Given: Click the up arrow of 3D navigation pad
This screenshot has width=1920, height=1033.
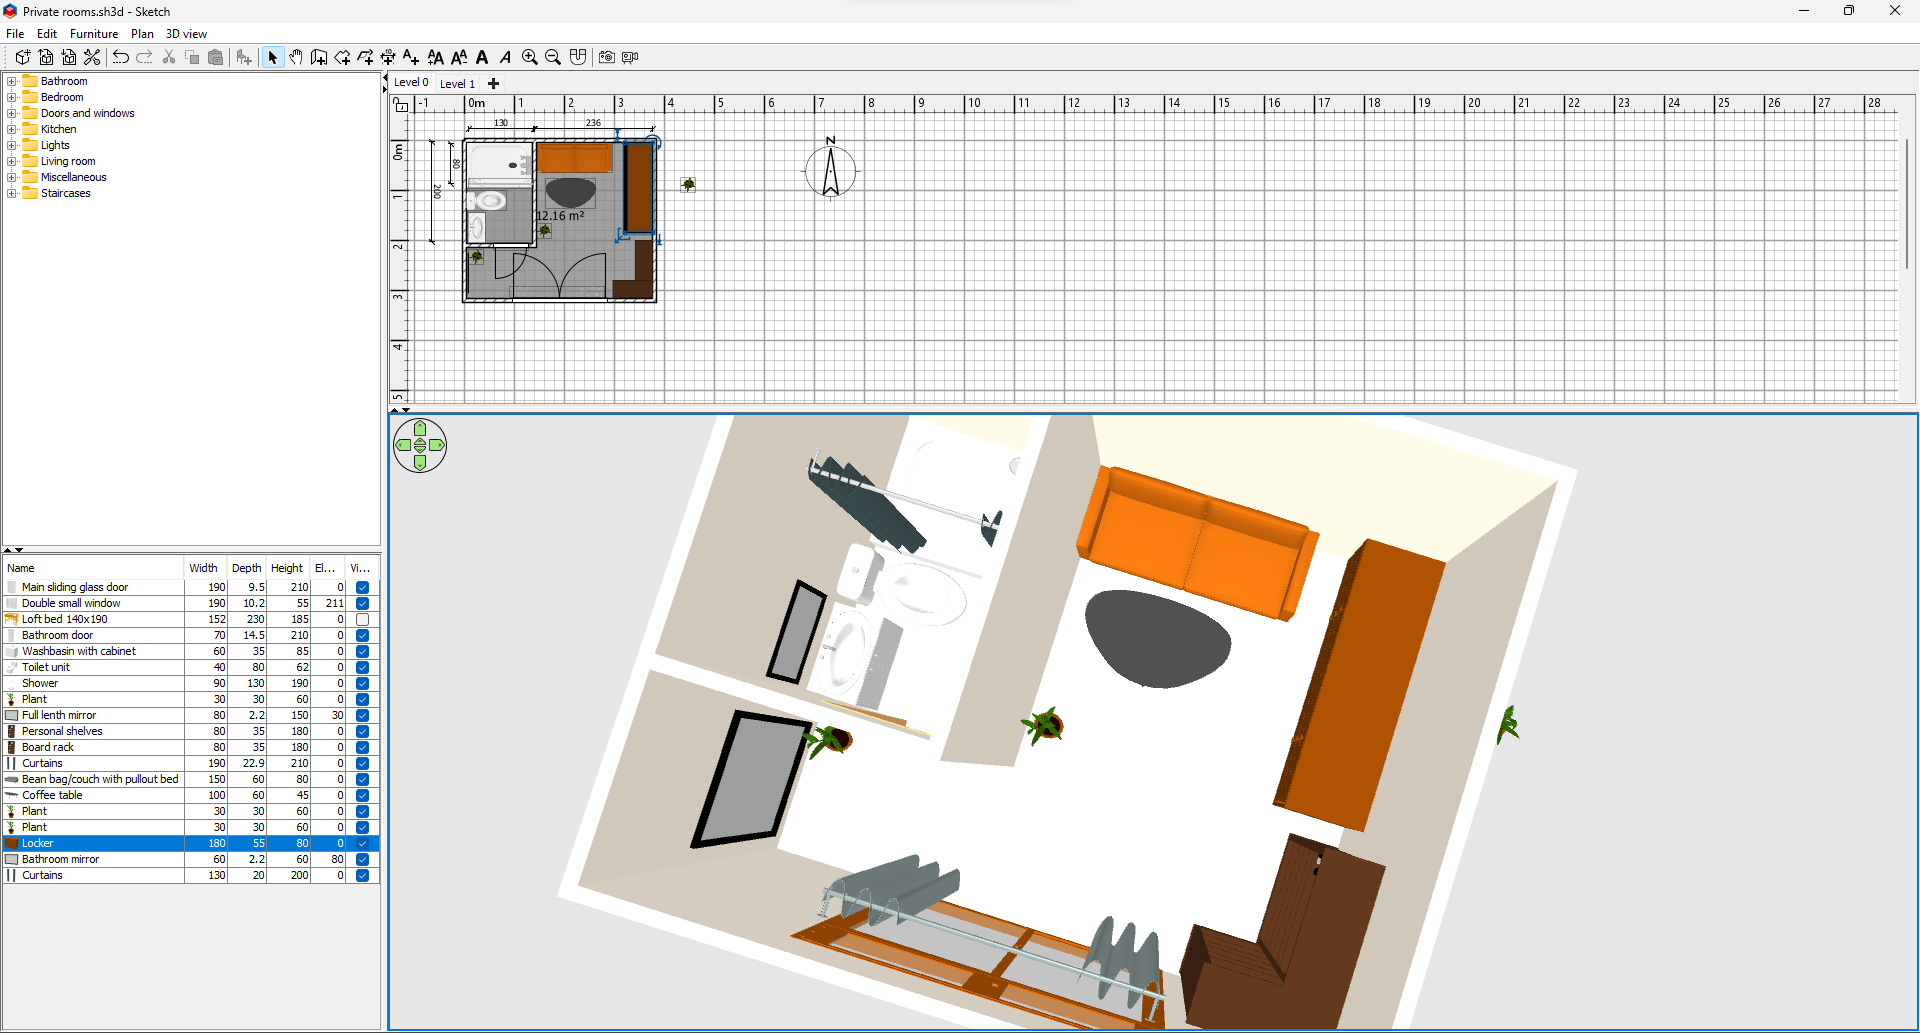Looking at the screenshot, I should (x=420, y=429).
